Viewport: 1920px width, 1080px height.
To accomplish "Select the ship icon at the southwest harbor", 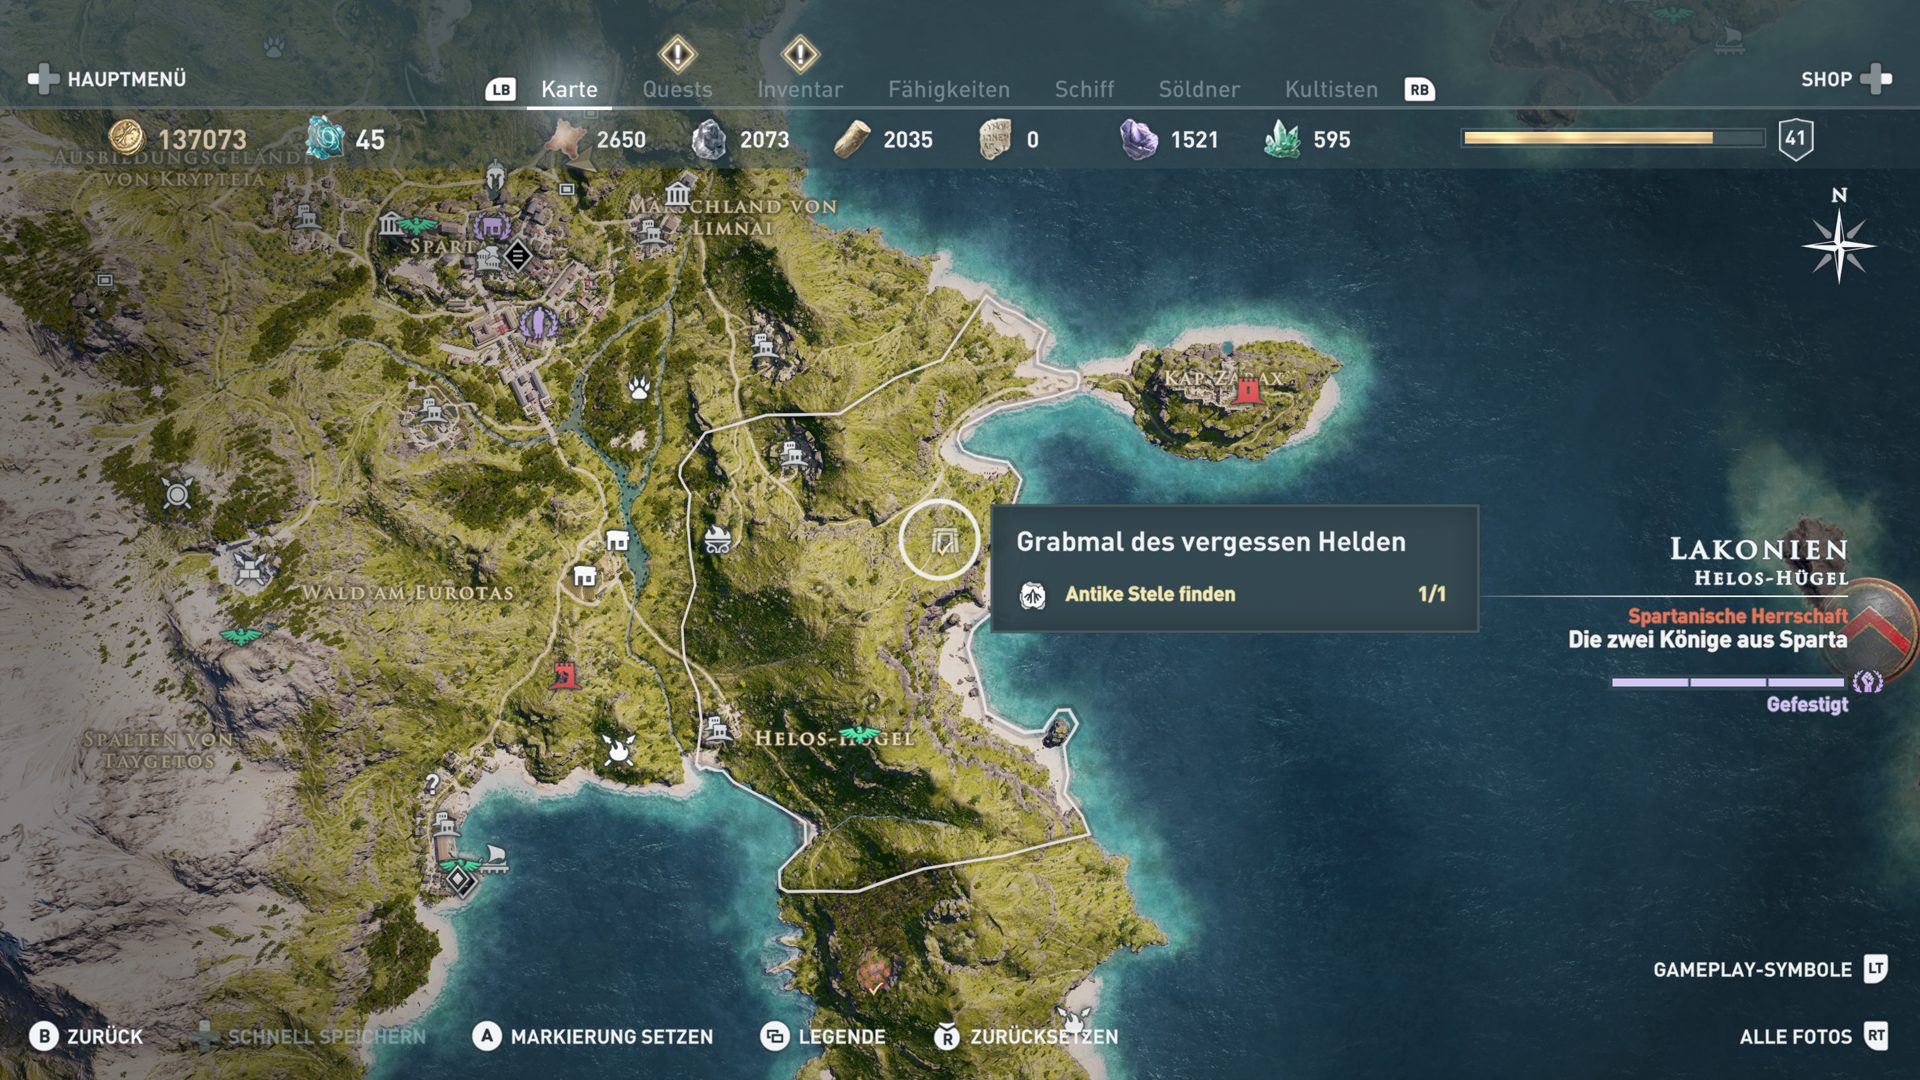I will 494,858.
